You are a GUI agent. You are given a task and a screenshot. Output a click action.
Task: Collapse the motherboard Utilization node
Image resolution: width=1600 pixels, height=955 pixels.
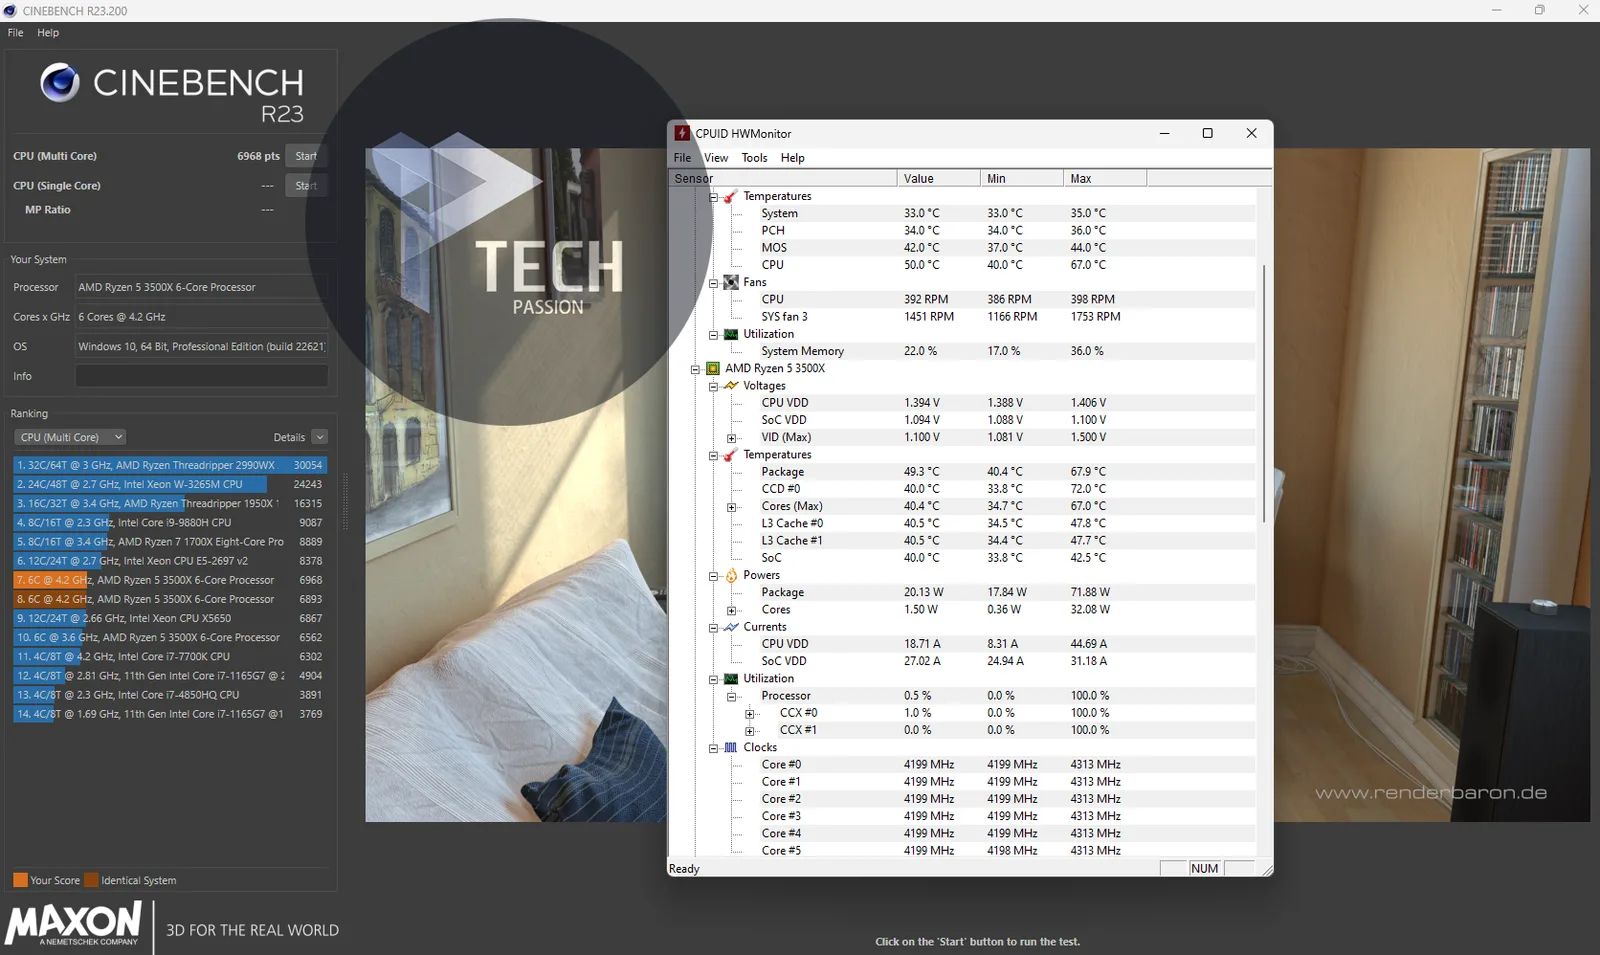click(713, 335)
